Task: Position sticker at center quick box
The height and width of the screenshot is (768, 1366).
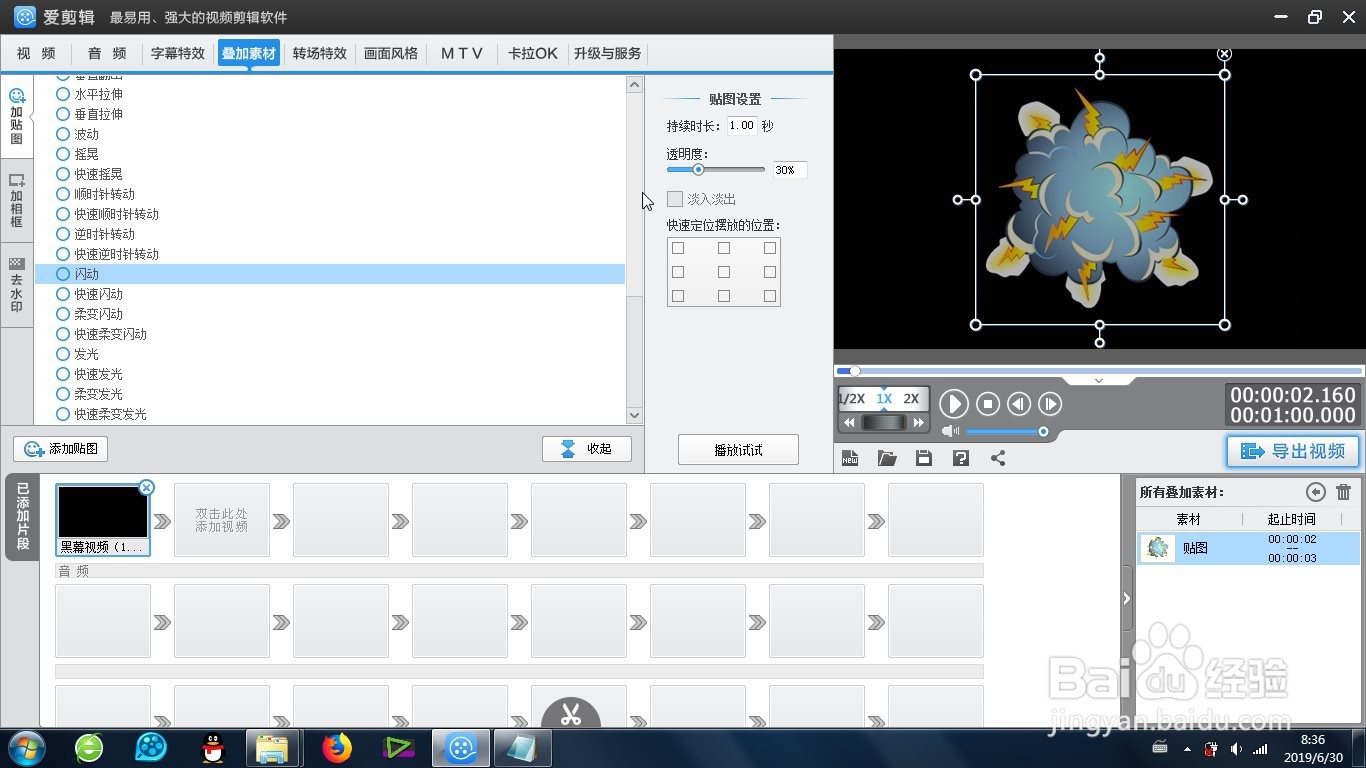Action: 724,272
